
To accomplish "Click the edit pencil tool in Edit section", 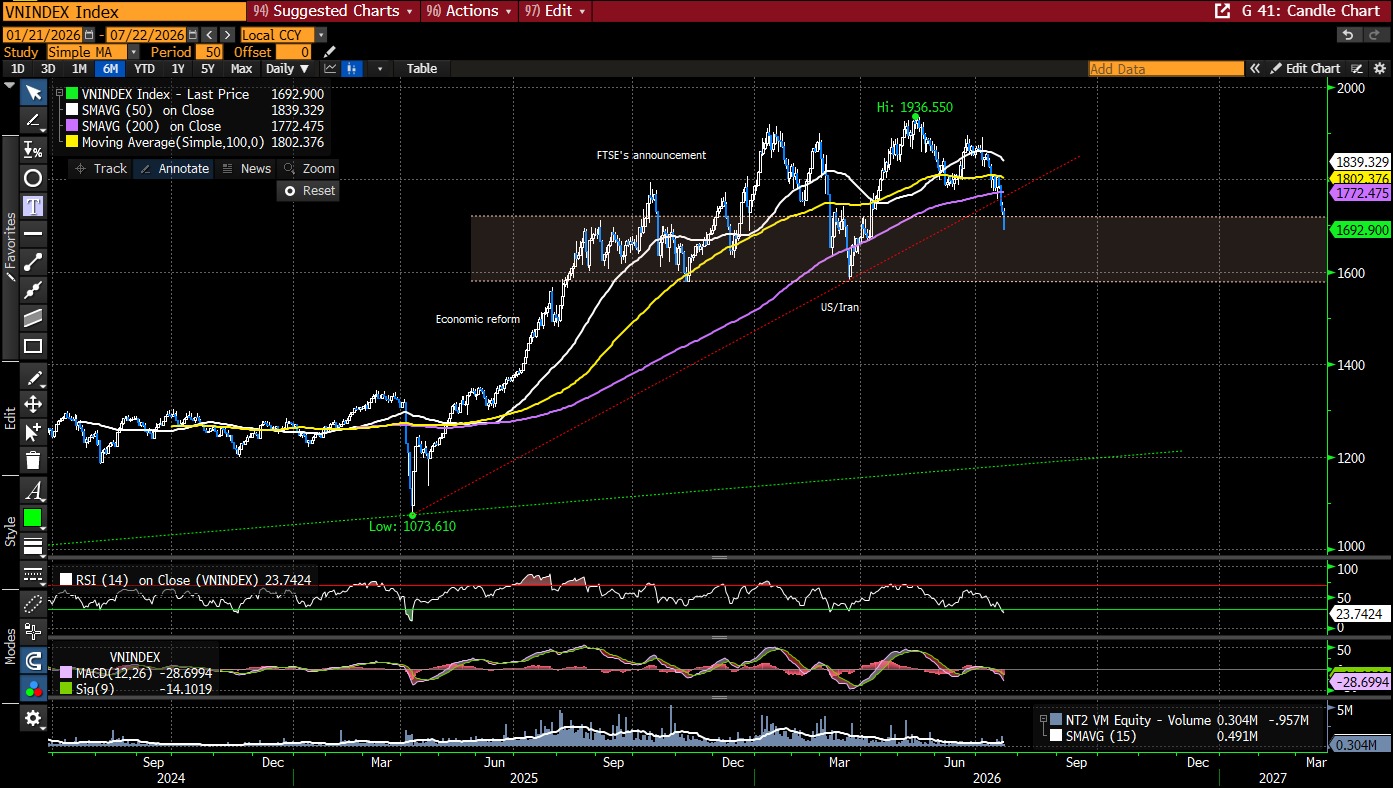I will [33, 377].
